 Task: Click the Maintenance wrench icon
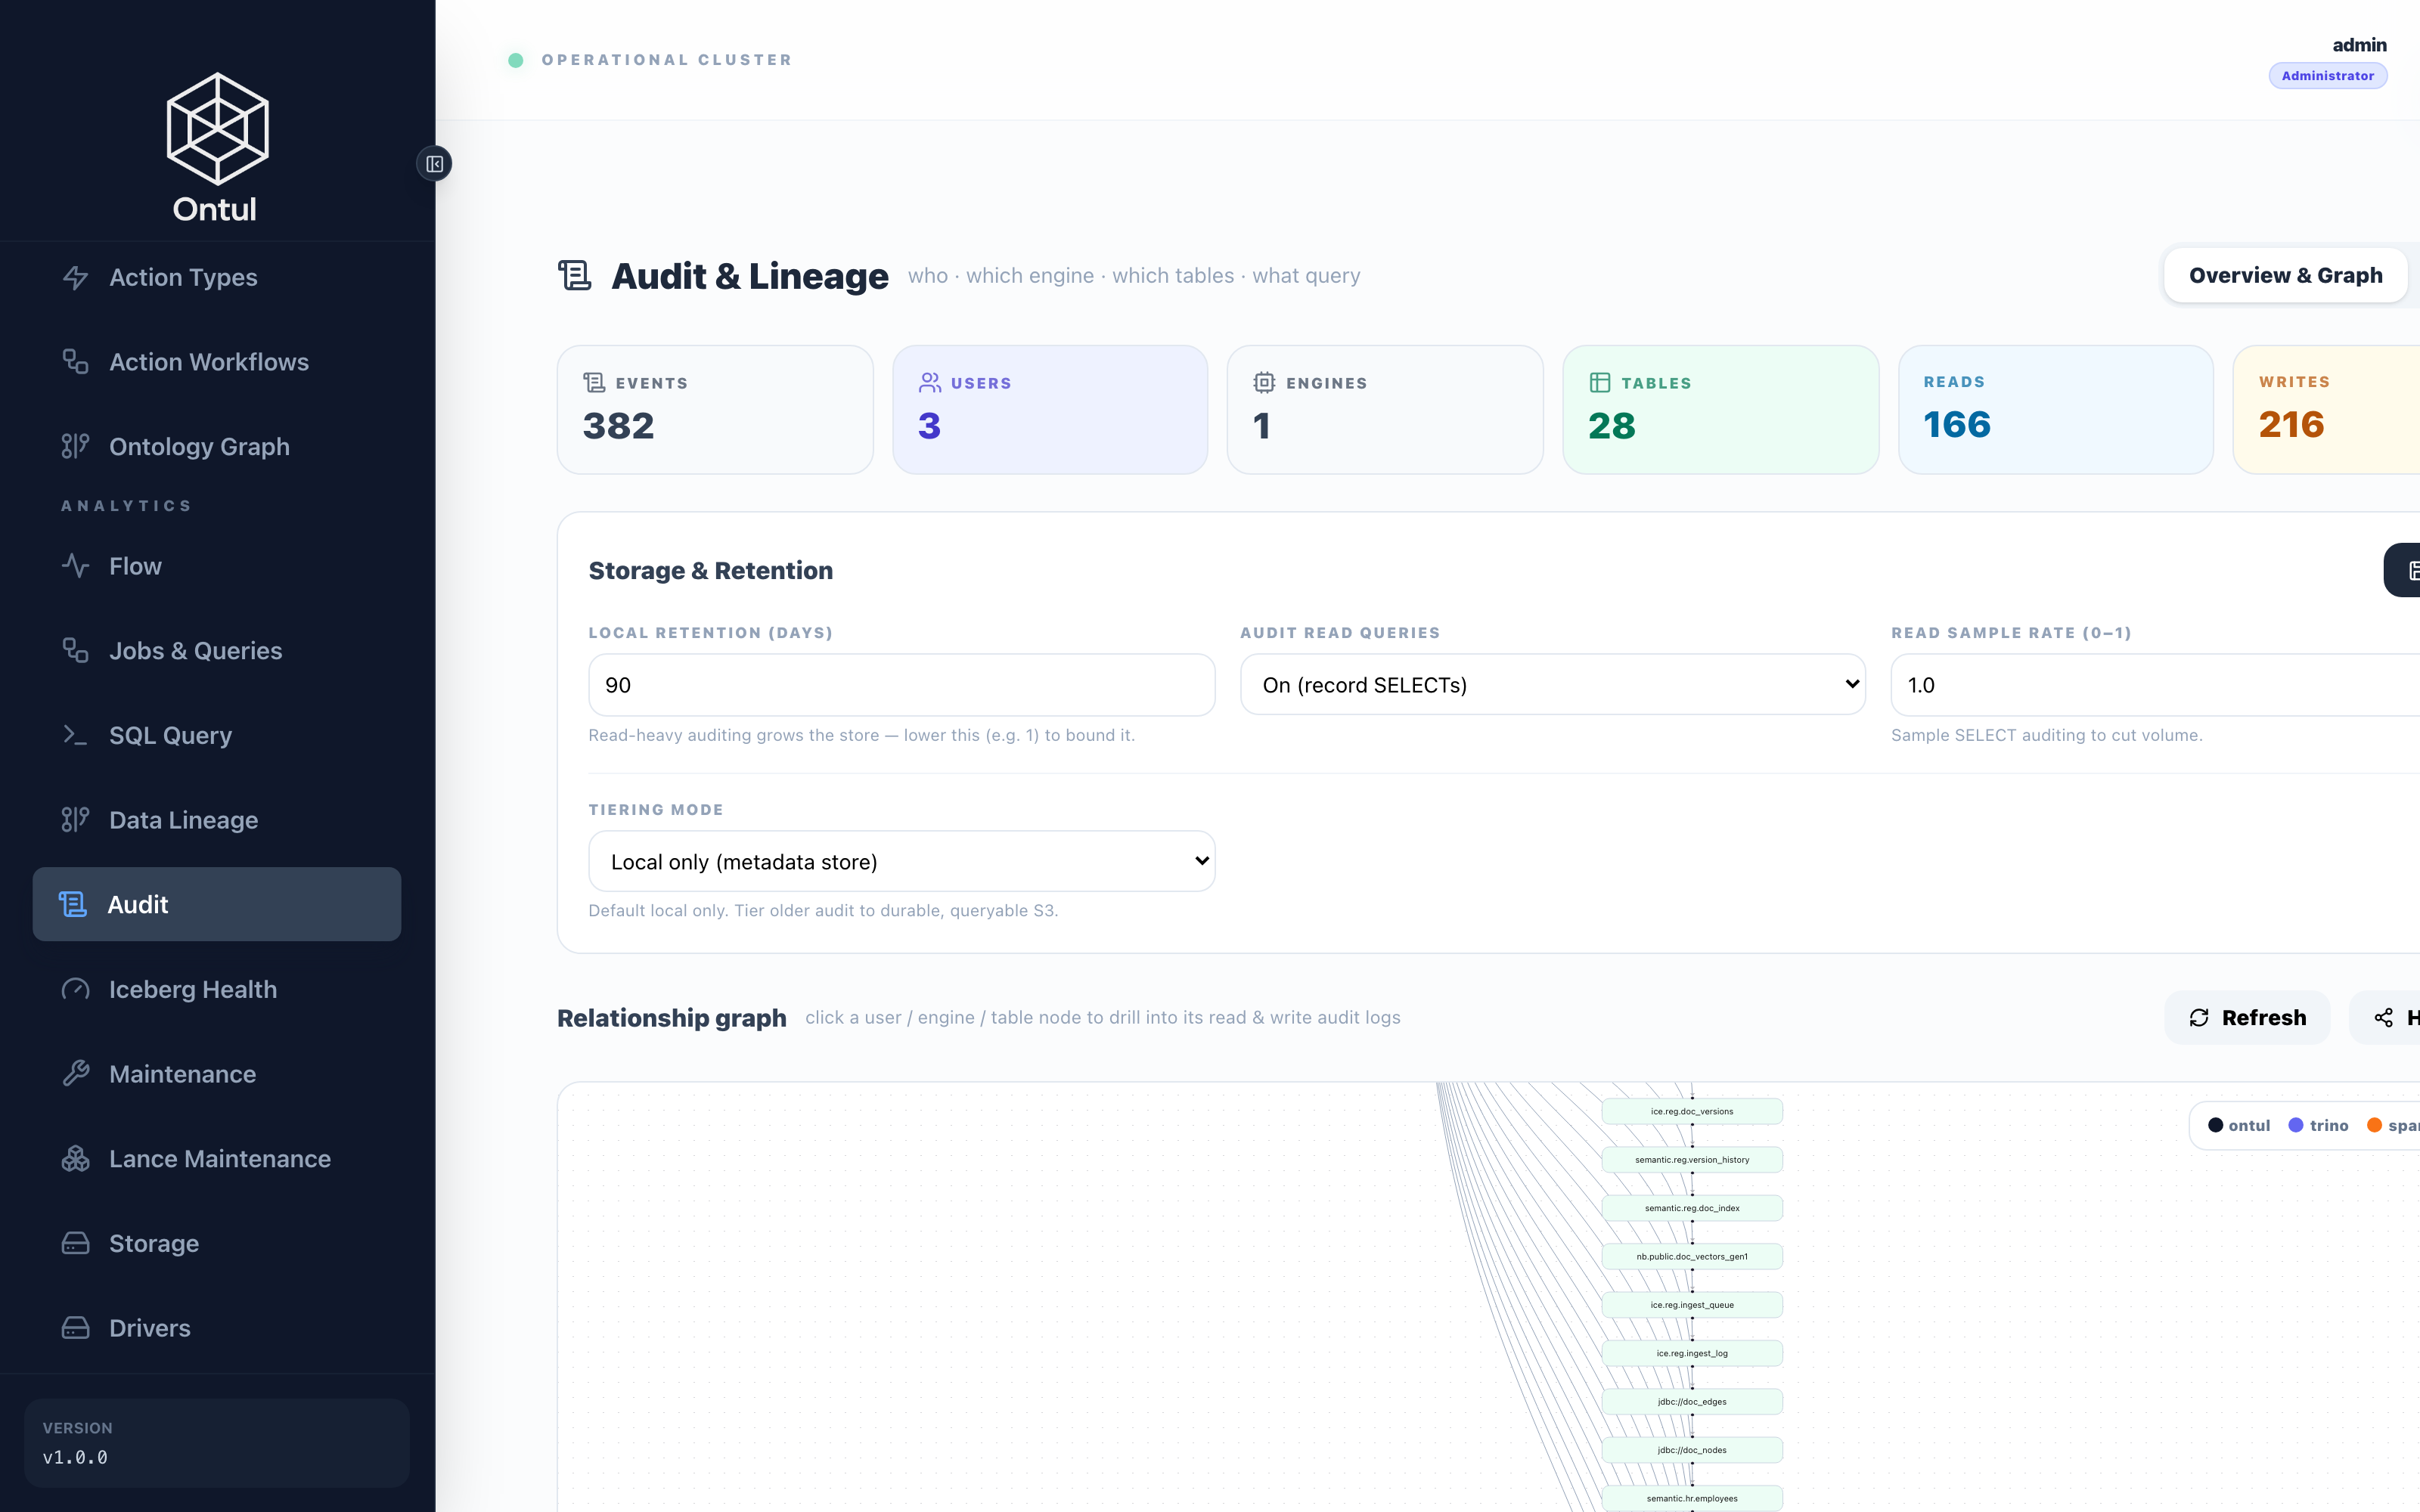pyautogui.click(x=76, y=1074)
